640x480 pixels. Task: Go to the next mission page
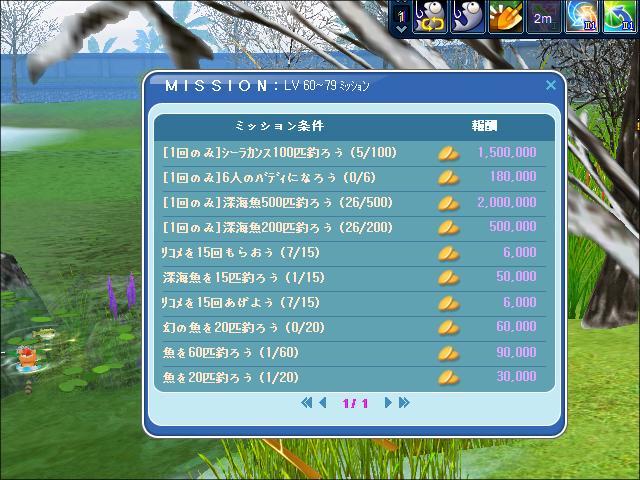[388, 403]
